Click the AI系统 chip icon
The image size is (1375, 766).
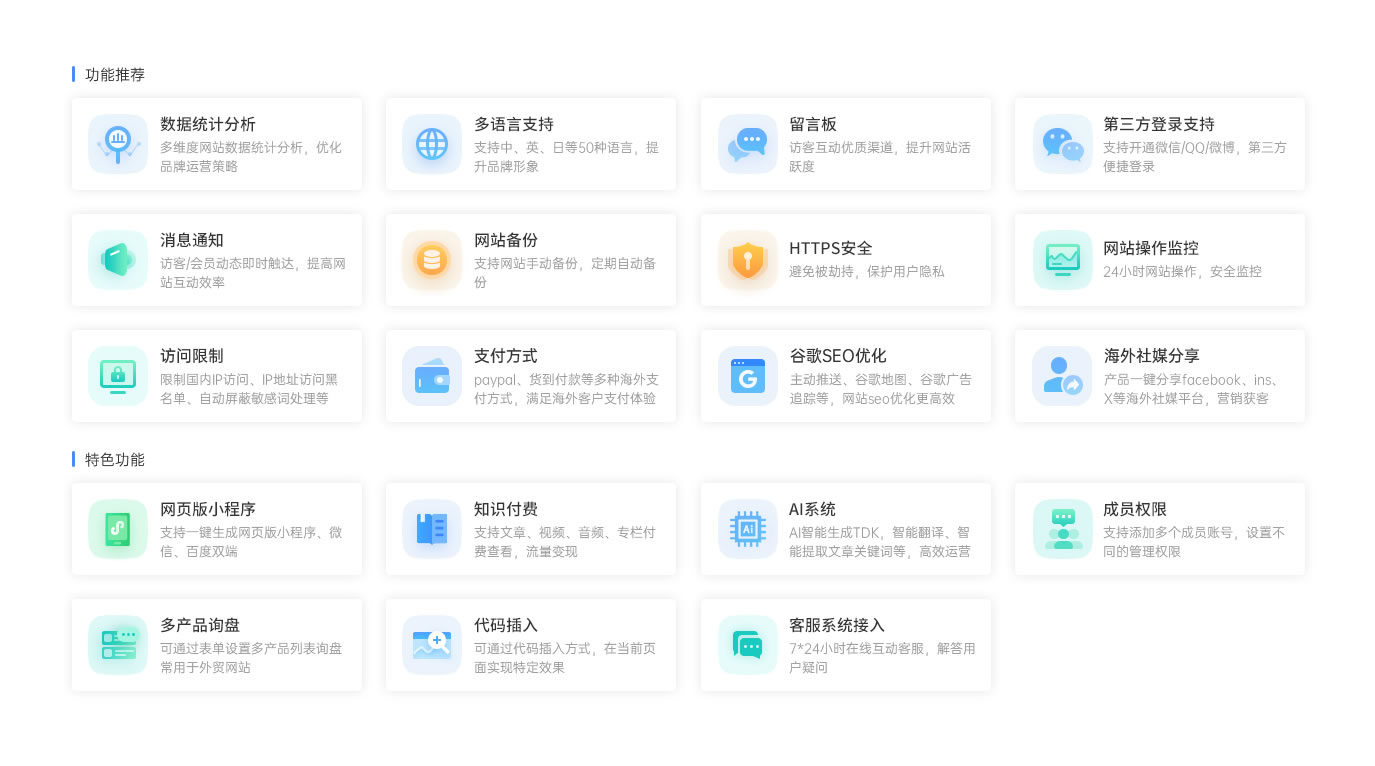pyautogui.click(x=747, y=529)
